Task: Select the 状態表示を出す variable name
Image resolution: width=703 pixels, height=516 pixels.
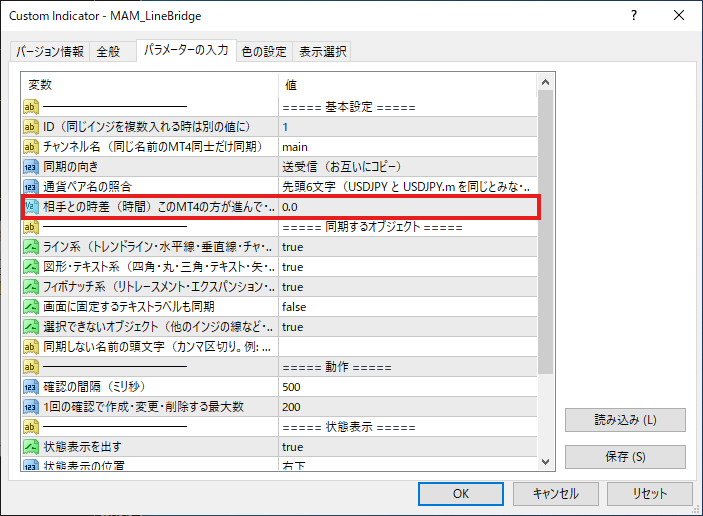Action: [x=82, y=447]
